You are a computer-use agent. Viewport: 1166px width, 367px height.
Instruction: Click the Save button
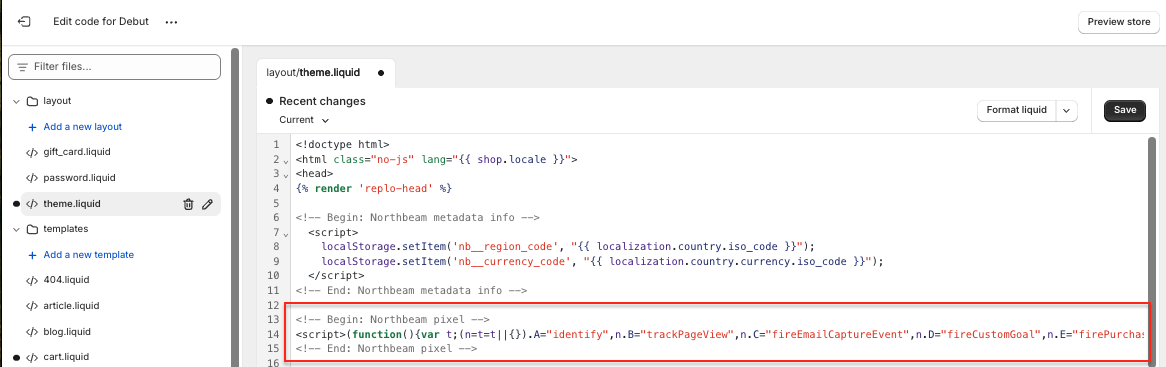1124,110
